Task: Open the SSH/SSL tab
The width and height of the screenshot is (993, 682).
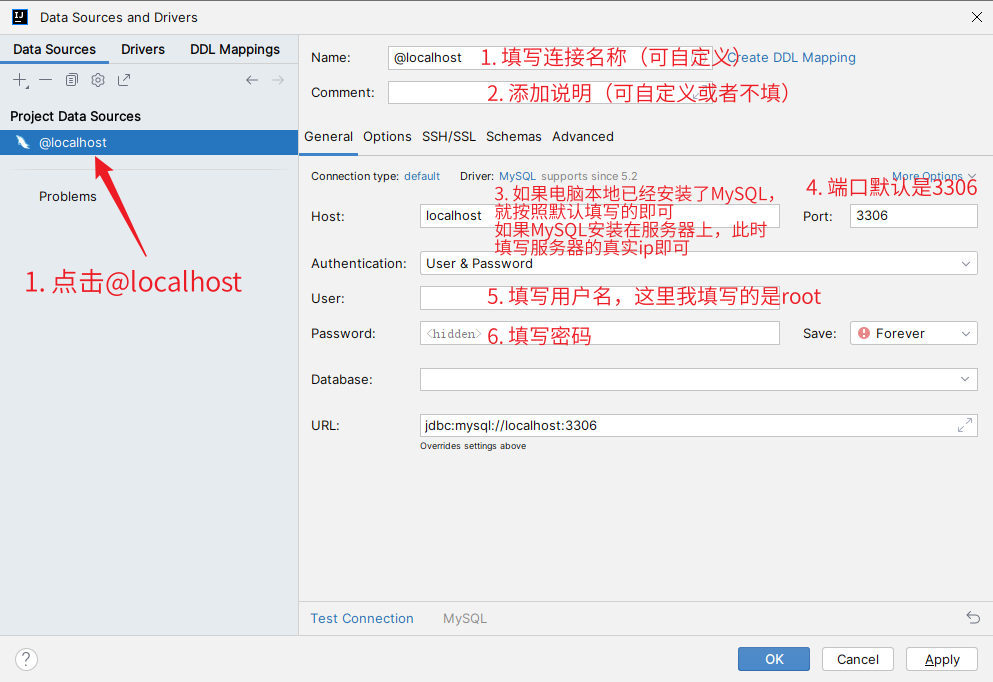Action: click(x=449, y=136)
